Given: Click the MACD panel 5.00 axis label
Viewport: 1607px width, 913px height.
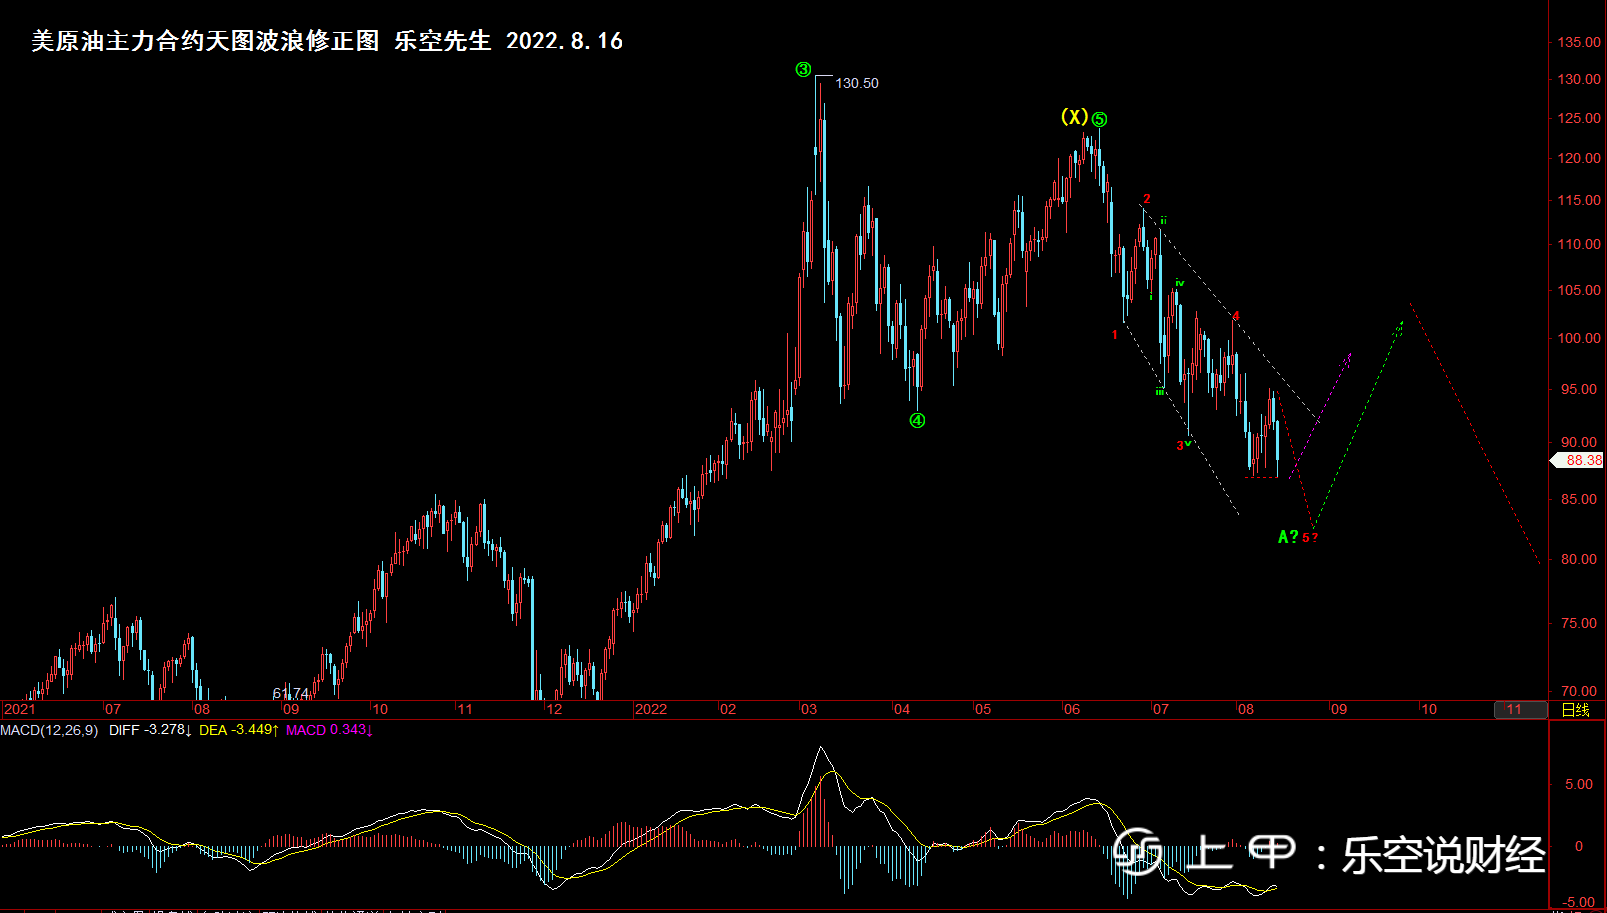Looking at the screenshot, I should [x=1579, y=784].
